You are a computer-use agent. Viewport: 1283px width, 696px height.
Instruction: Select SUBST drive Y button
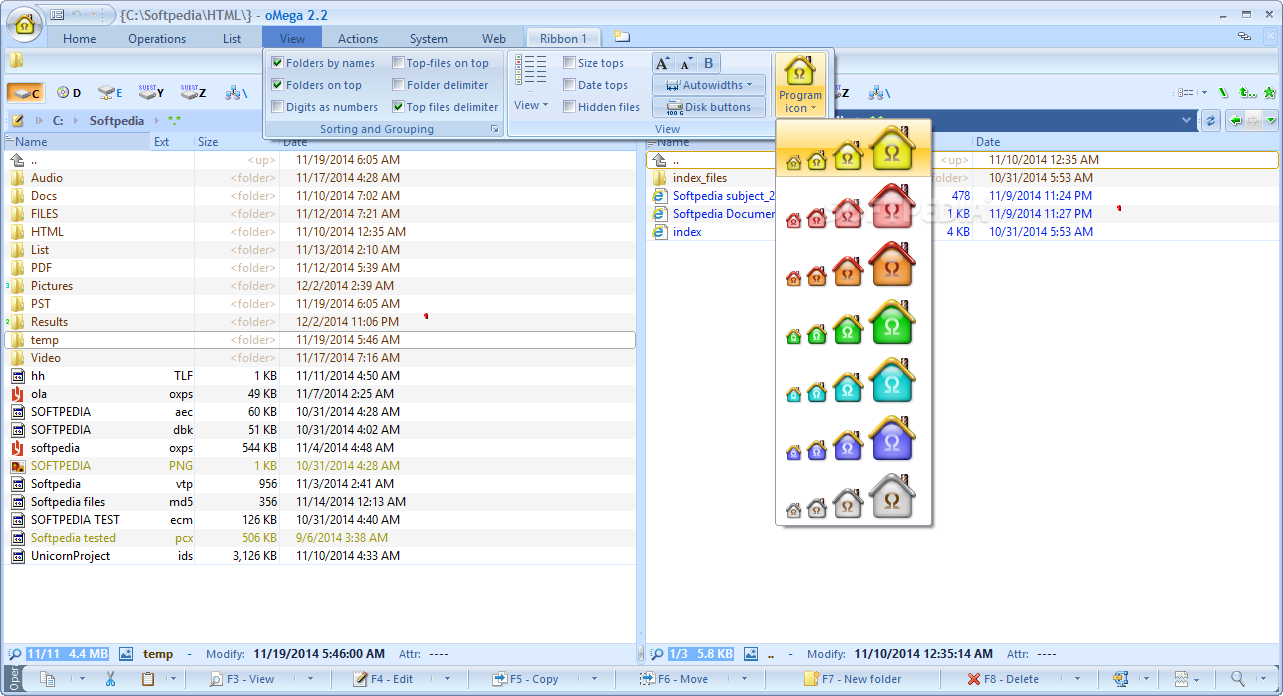151,93
